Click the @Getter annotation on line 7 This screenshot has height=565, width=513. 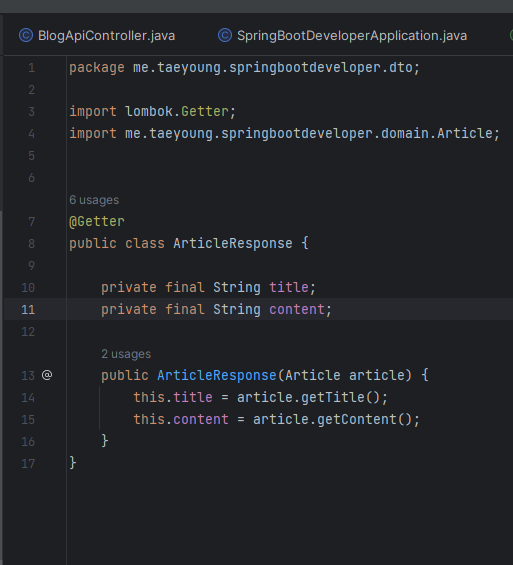[x=97, y=222]
